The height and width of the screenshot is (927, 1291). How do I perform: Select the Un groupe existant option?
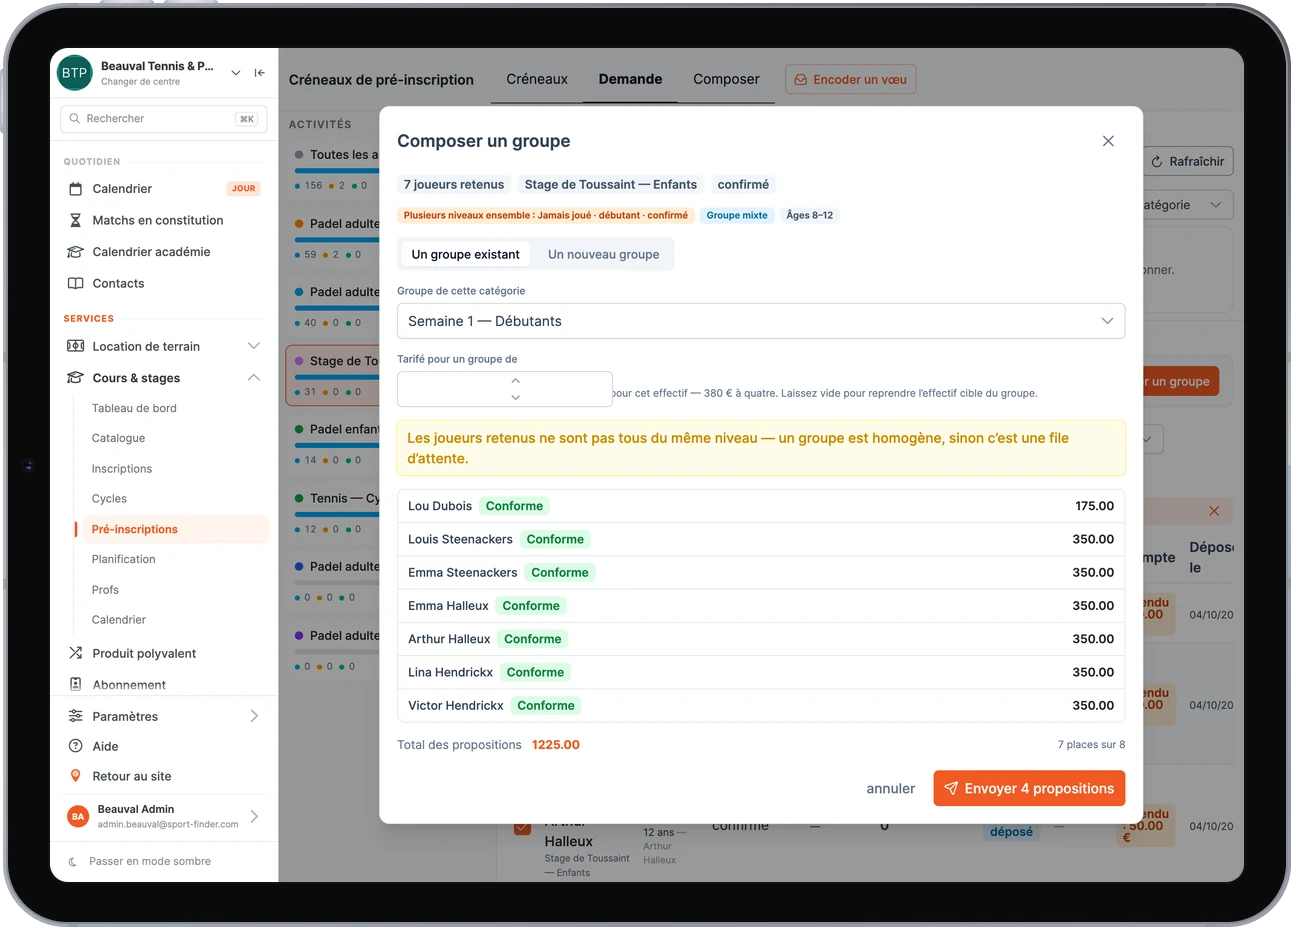click(x=465, y=254)
